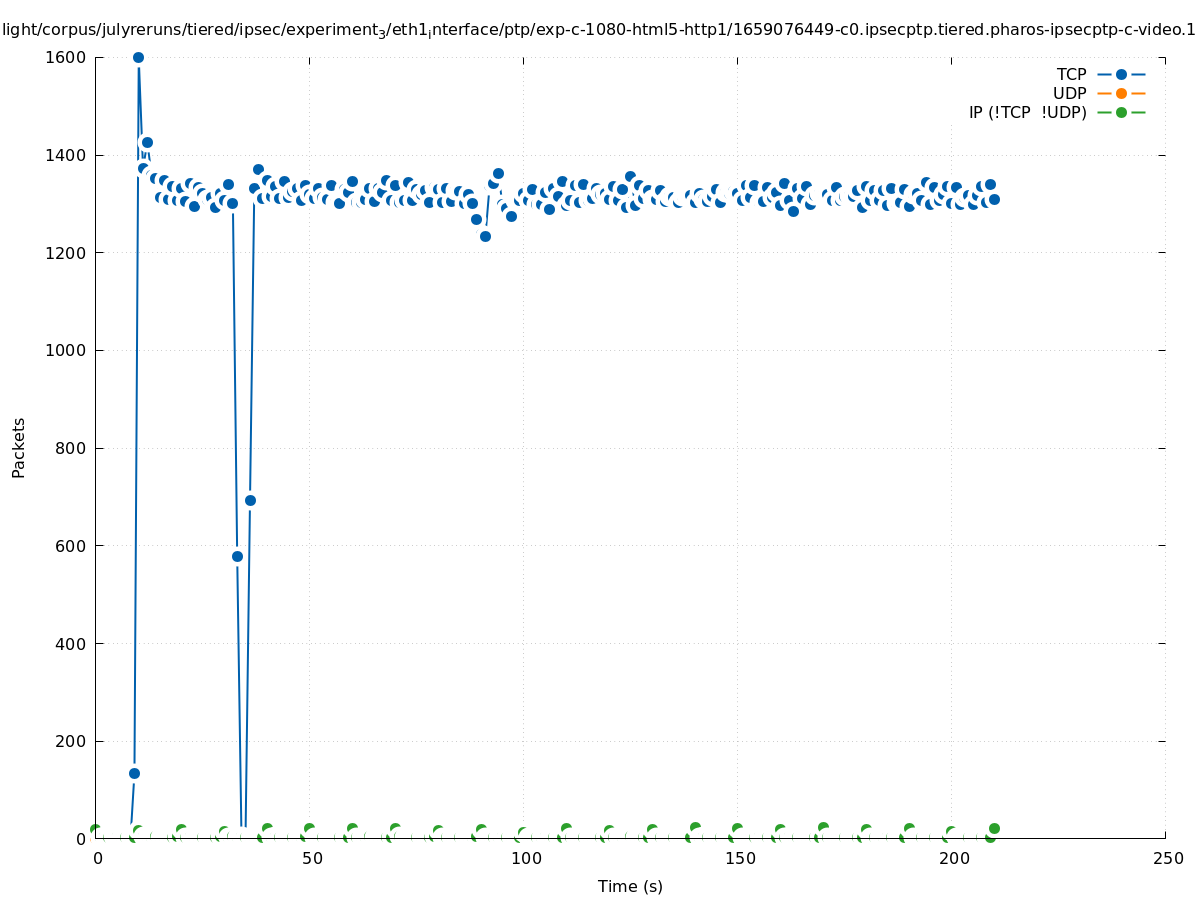Click the green IP legend marker
Viewport: 1197px width, 900px height.
pos(1121,112)
